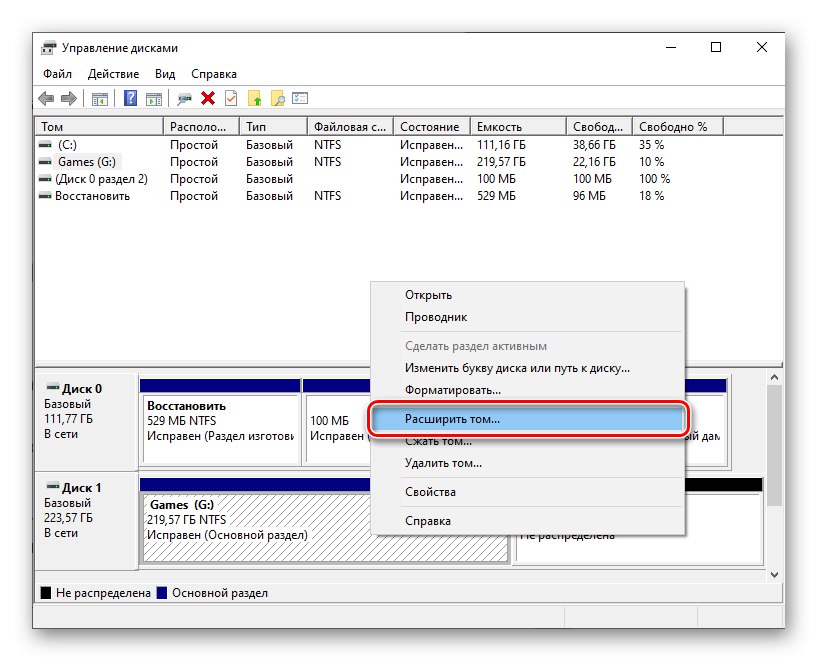Select Свойства from the context menu
The width and height of the screenshot is (817, 661).
pos(430,492)
